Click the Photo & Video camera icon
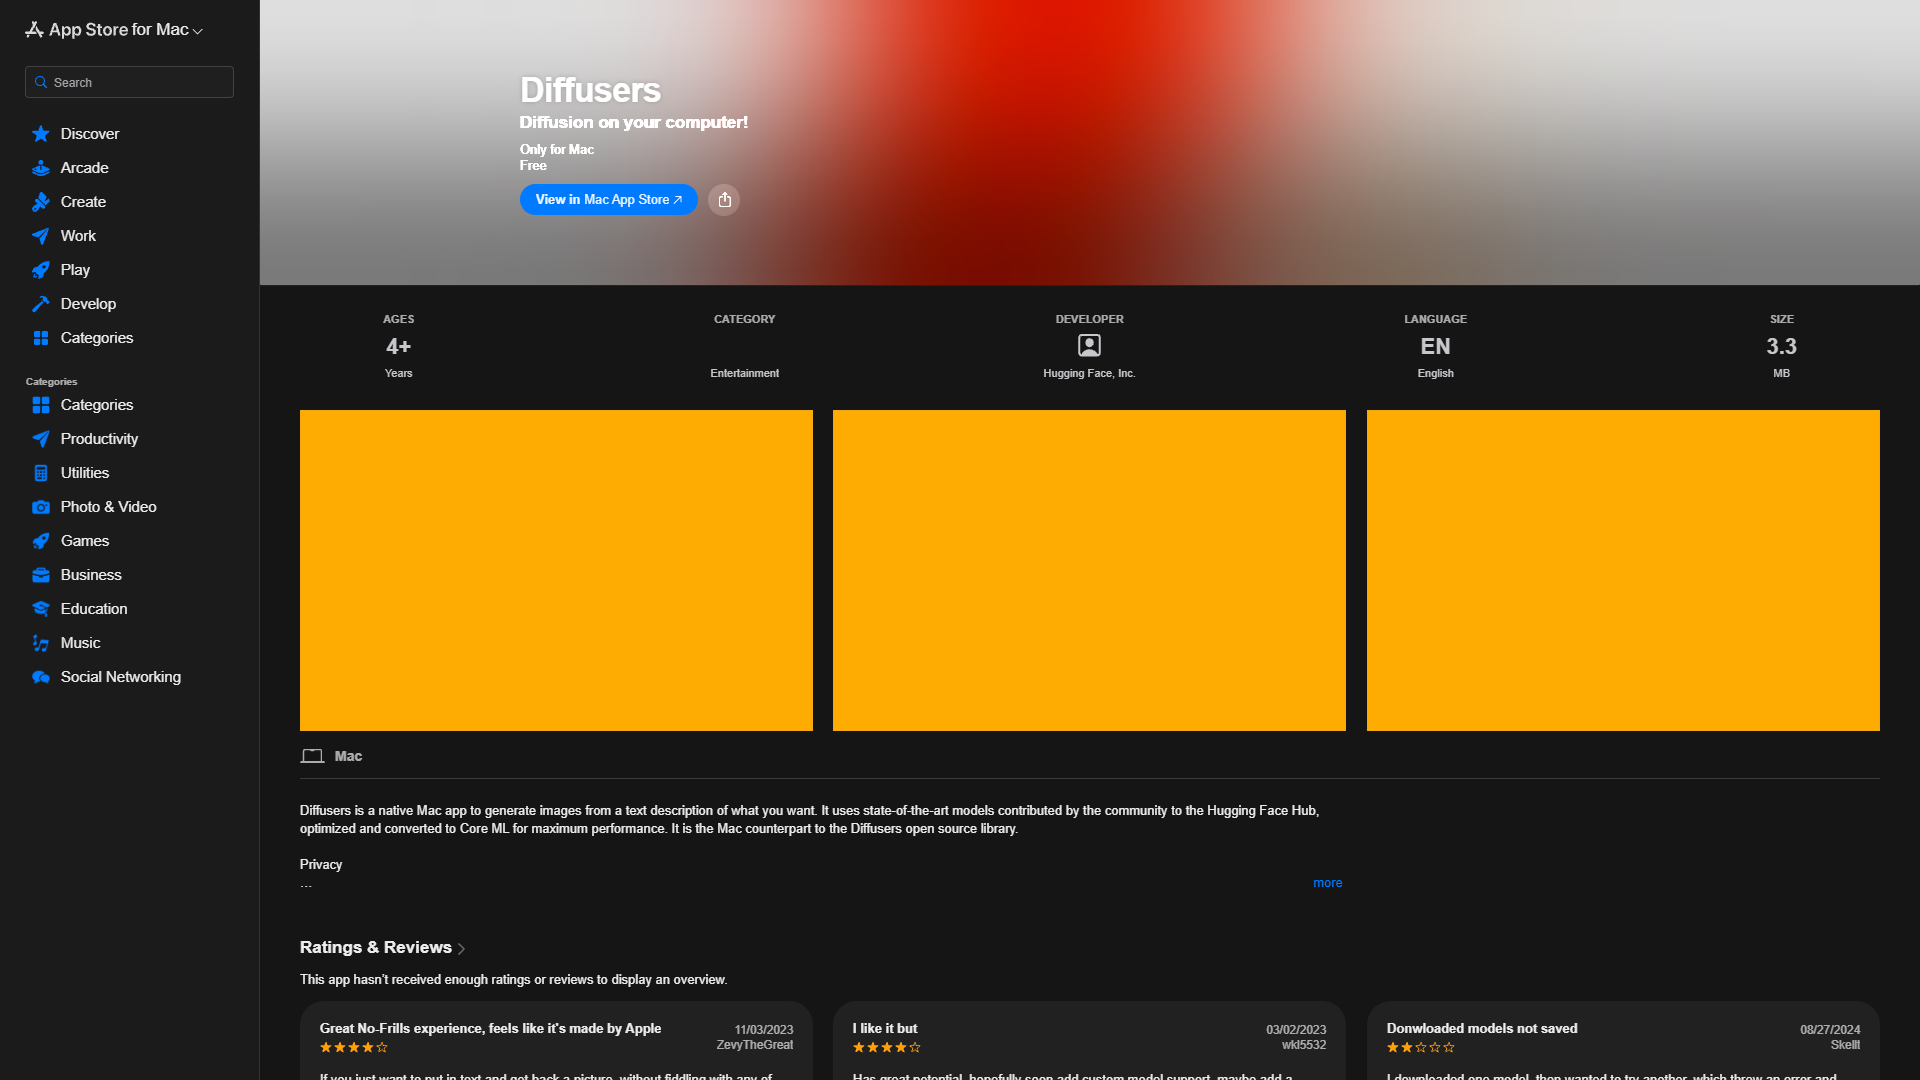This screenshot has width=1920, height=1080. point(41,507)
